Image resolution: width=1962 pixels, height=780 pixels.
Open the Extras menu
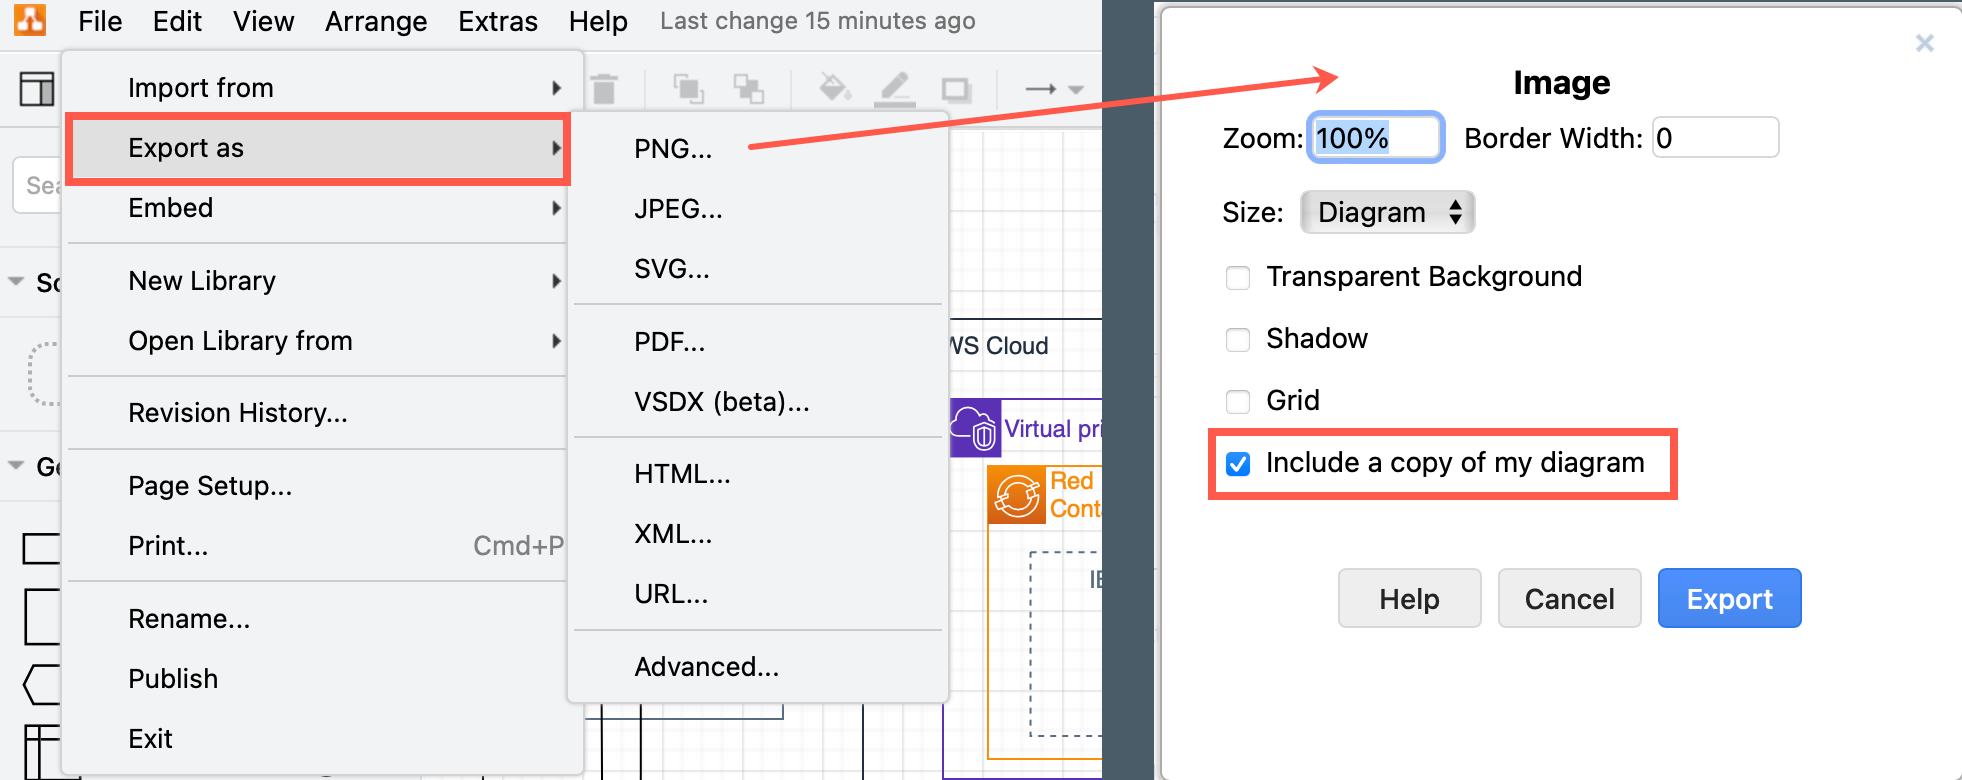click(497, 20)
